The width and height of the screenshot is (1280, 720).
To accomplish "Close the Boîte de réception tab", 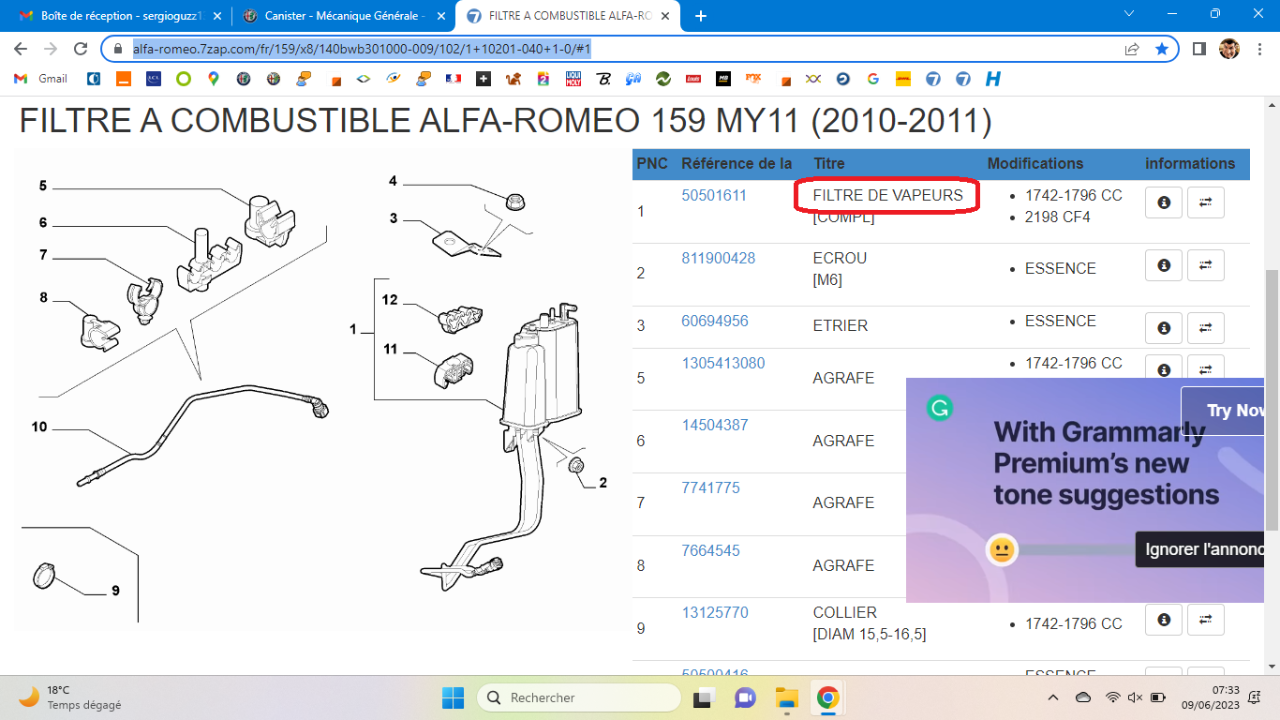I will pyautogui.click(x=217, y=16).
